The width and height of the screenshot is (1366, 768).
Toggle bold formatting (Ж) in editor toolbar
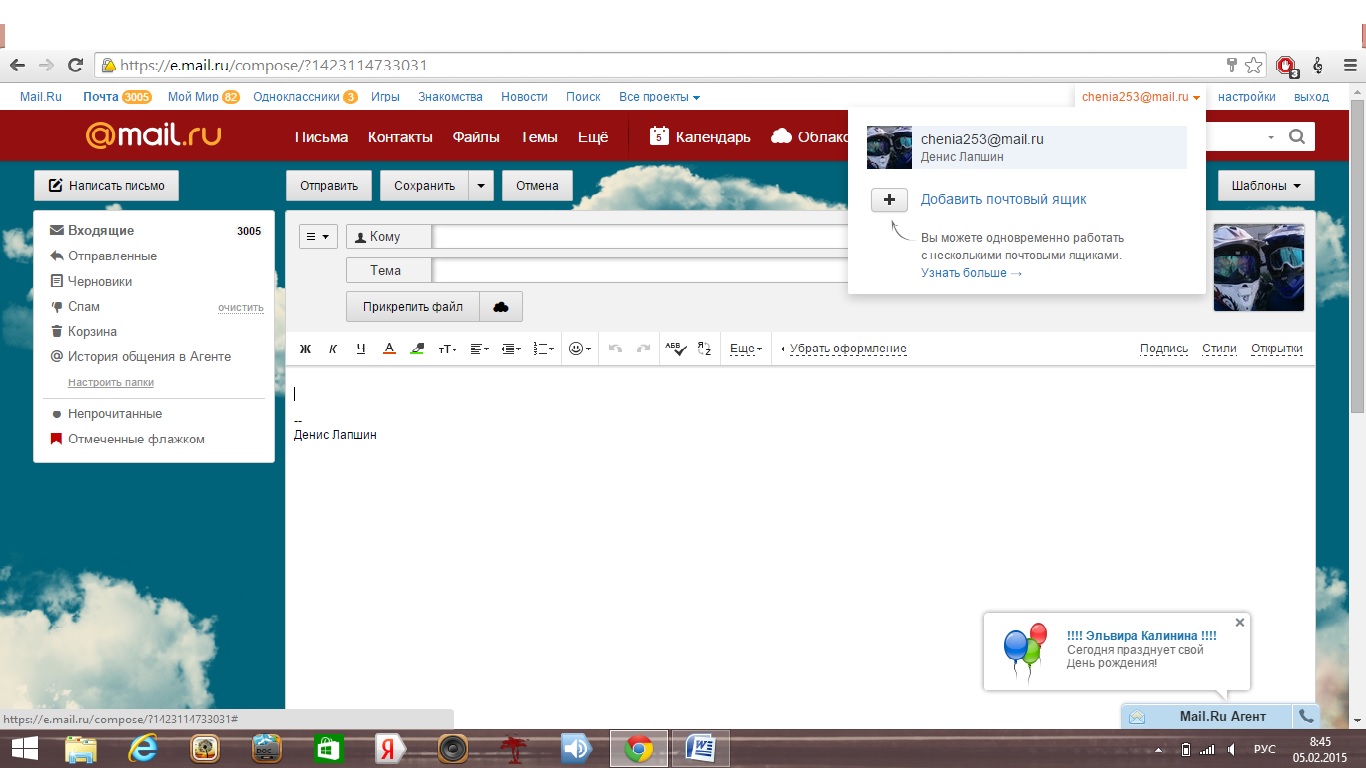click(x=306, y=349)
